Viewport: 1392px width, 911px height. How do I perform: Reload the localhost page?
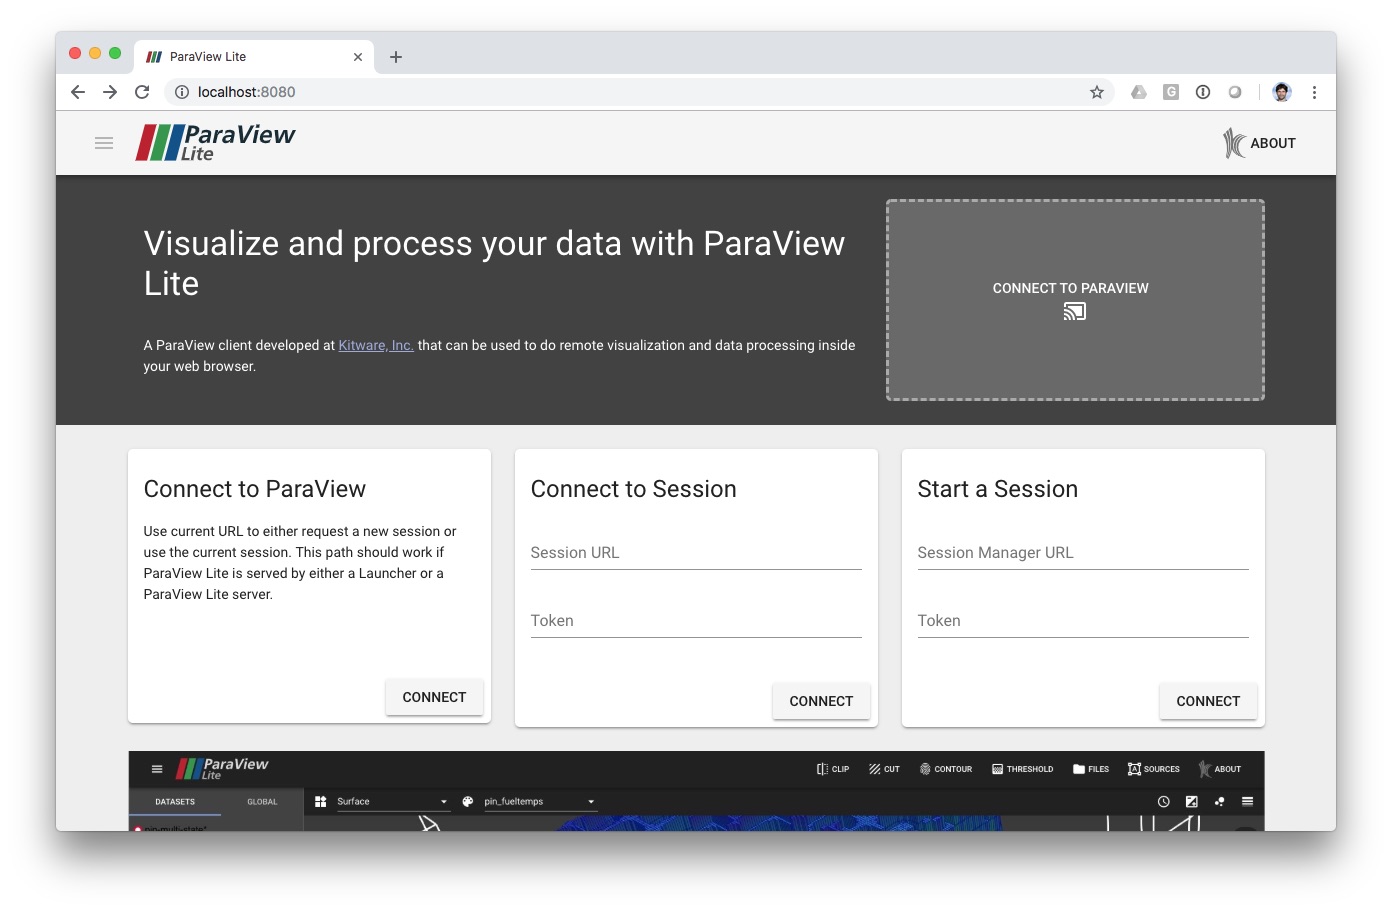click(142, 92)
